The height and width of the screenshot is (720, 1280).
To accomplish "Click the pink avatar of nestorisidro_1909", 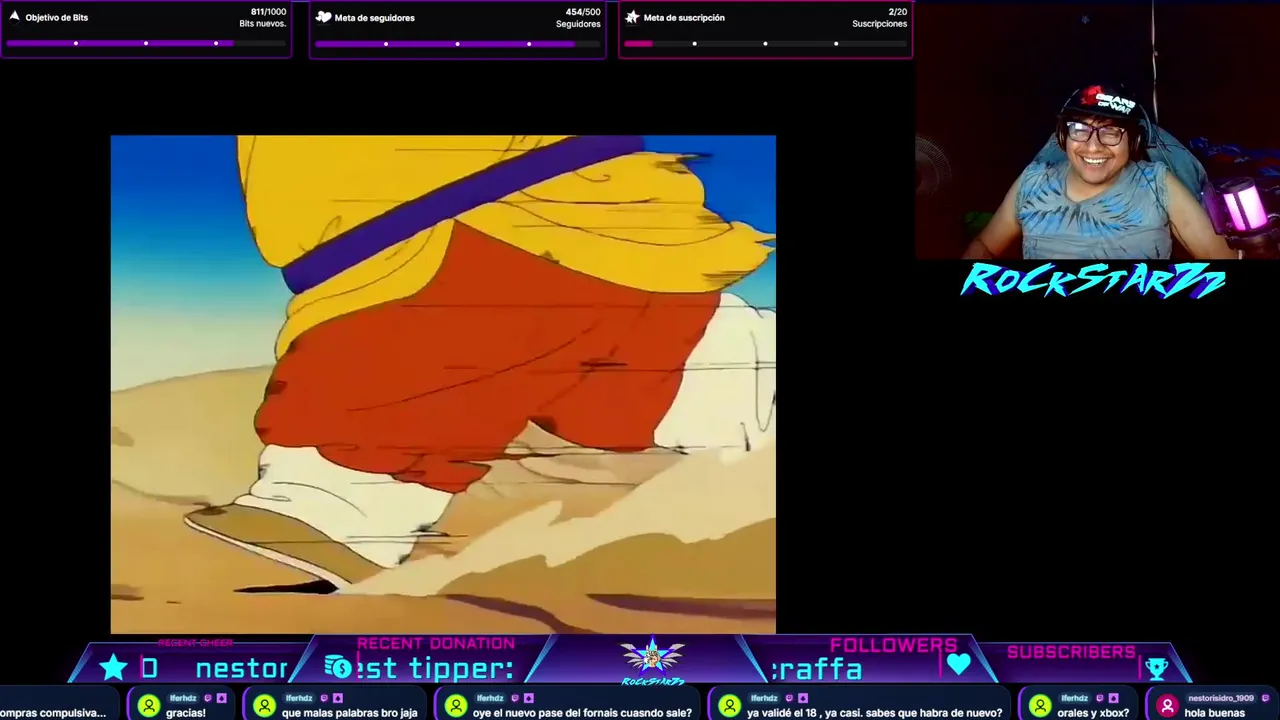I will pos(1167,706).
